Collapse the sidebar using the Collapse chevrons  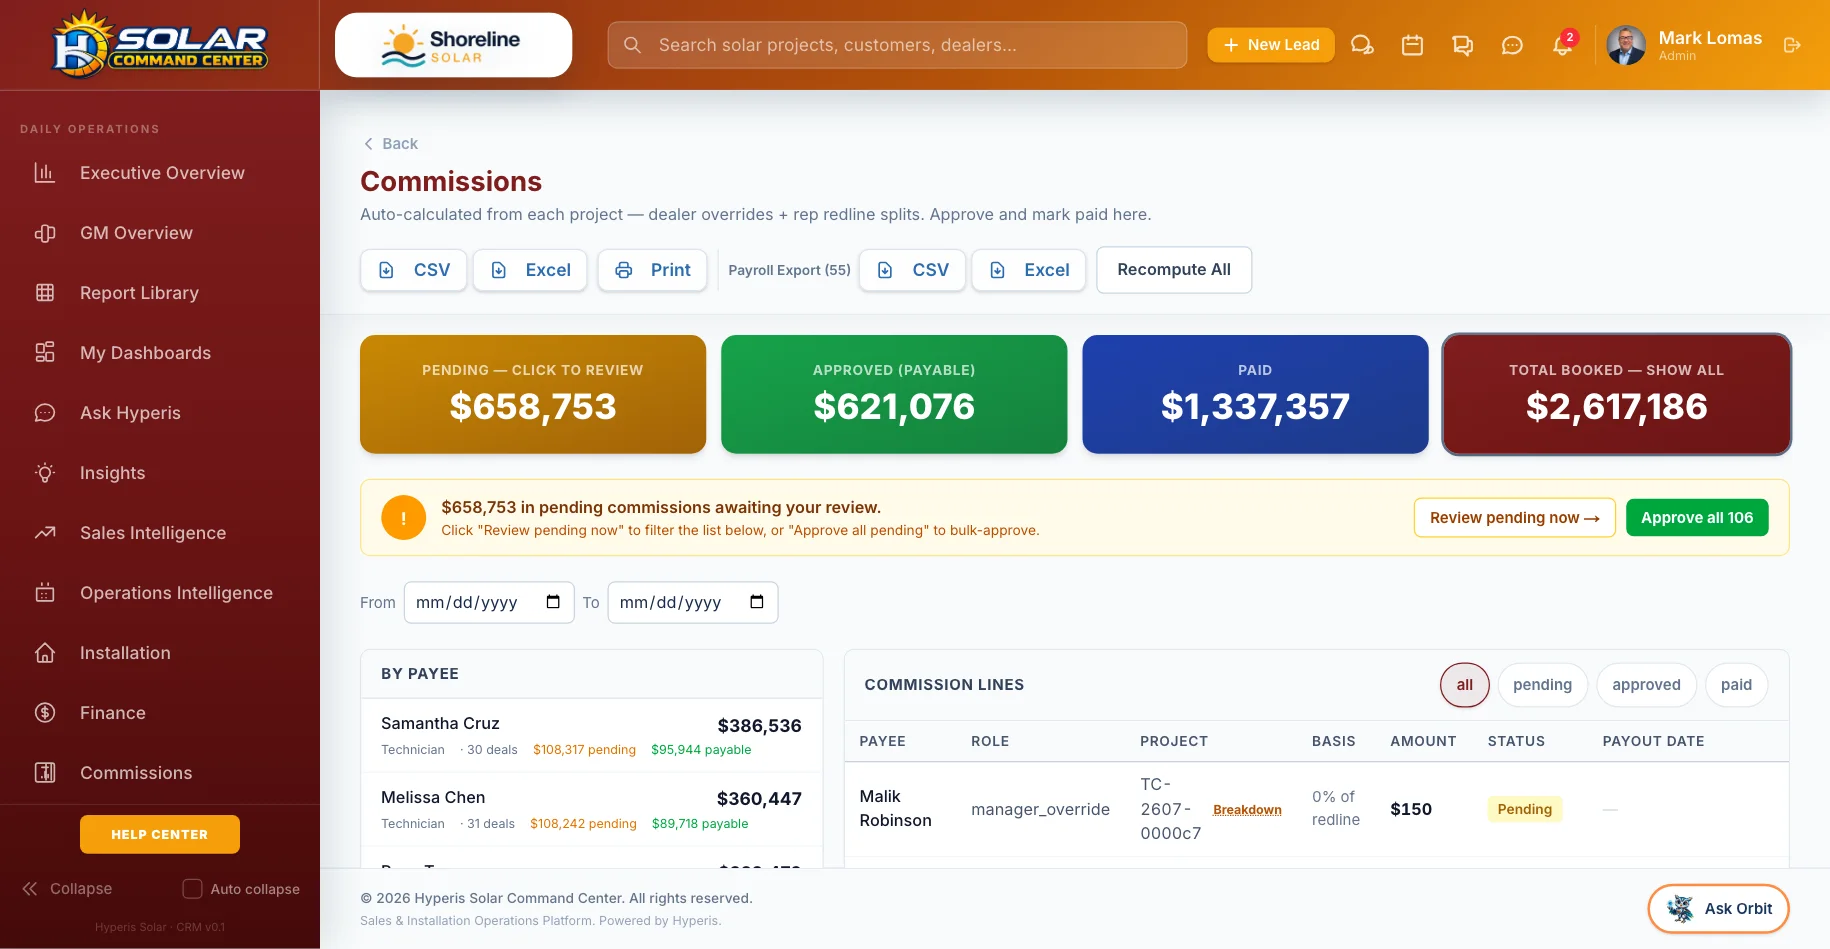(30, 889)
